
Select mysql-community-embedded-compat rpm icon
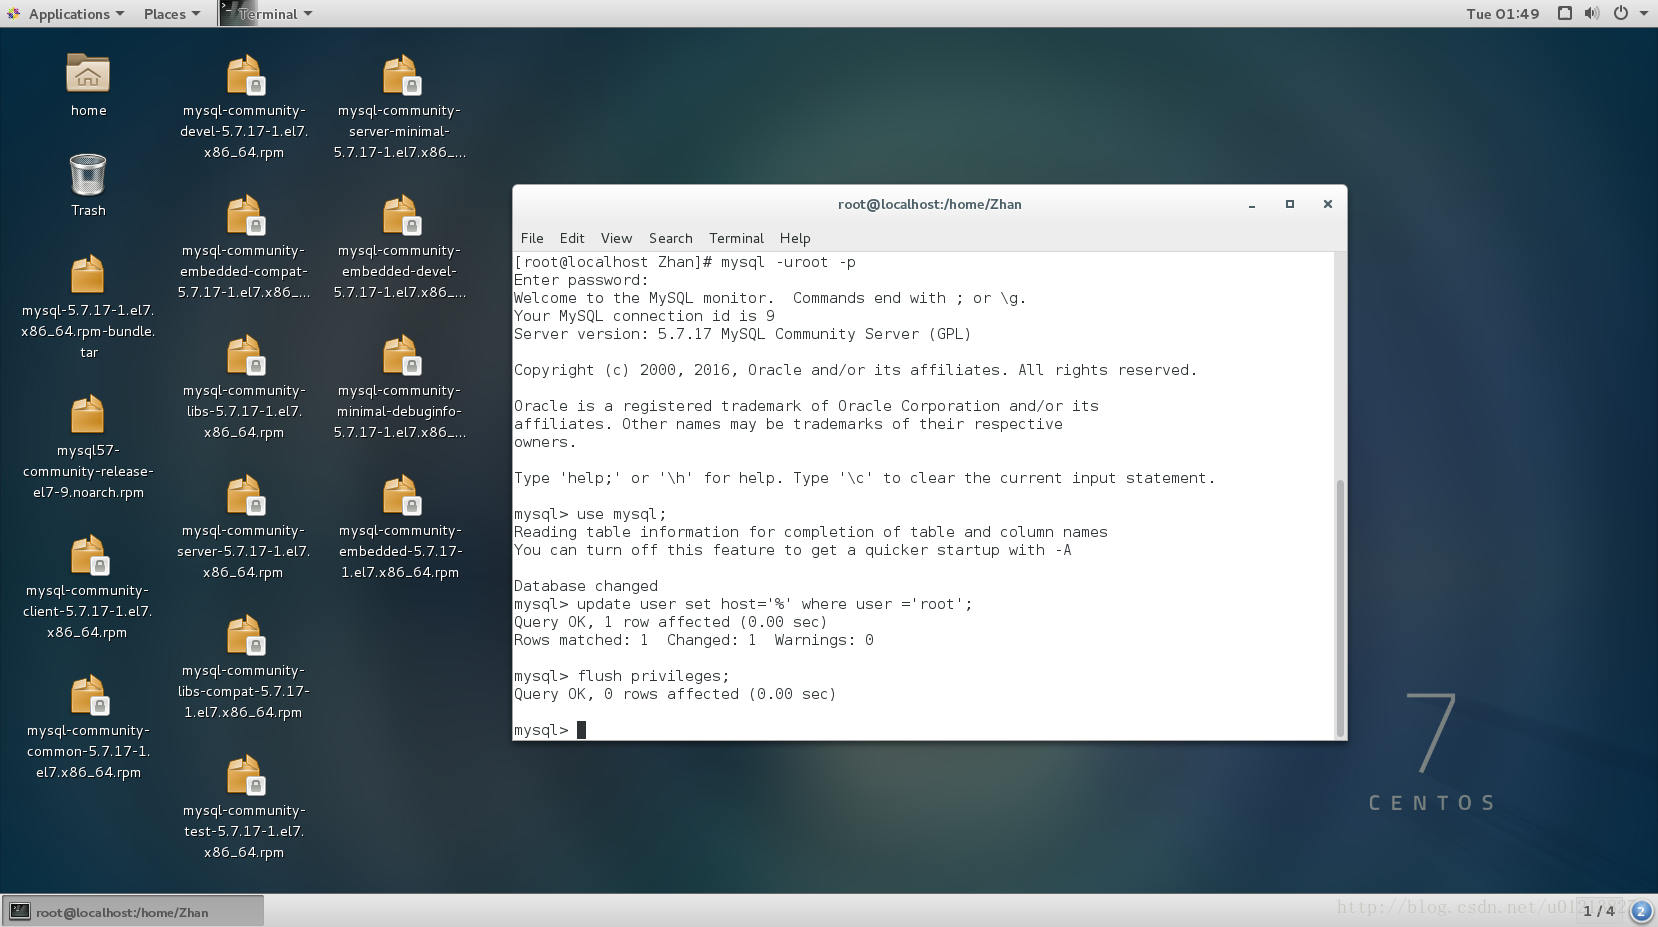coord(244,215)
